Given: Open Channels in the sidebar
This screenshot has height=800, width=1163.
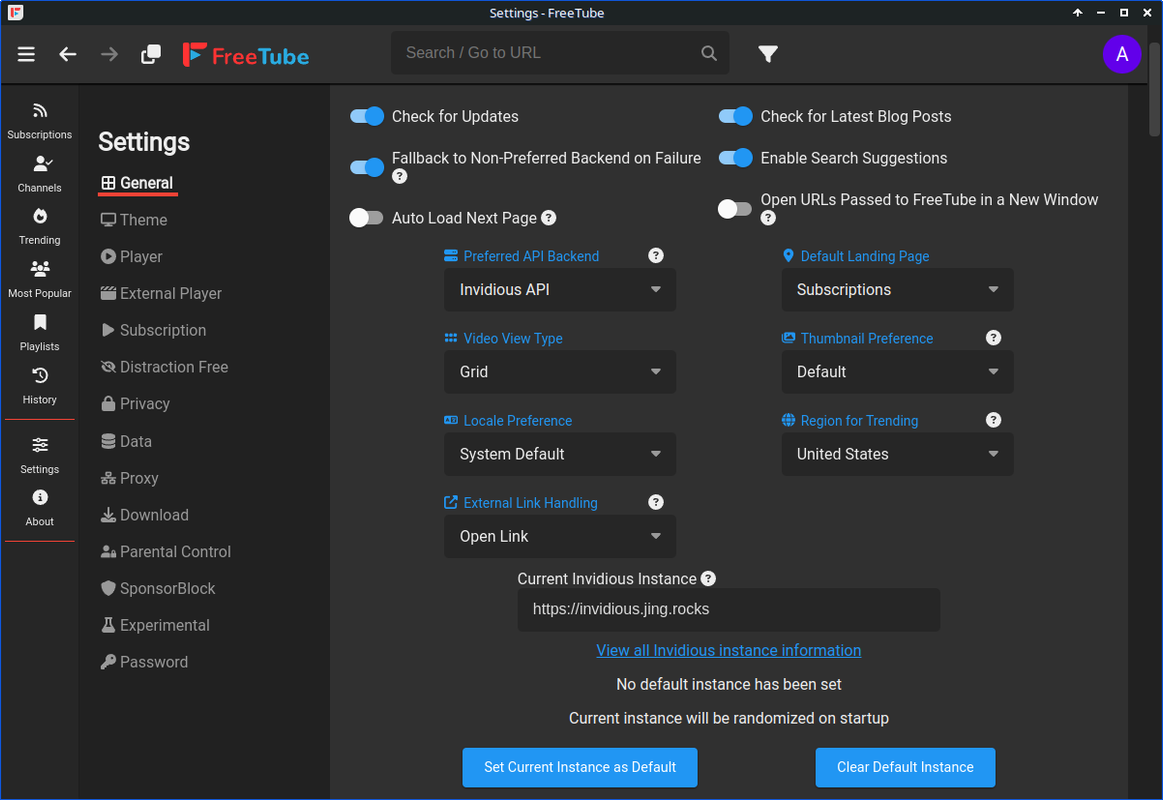Looking at the screenshot, I should click(39, 174).
